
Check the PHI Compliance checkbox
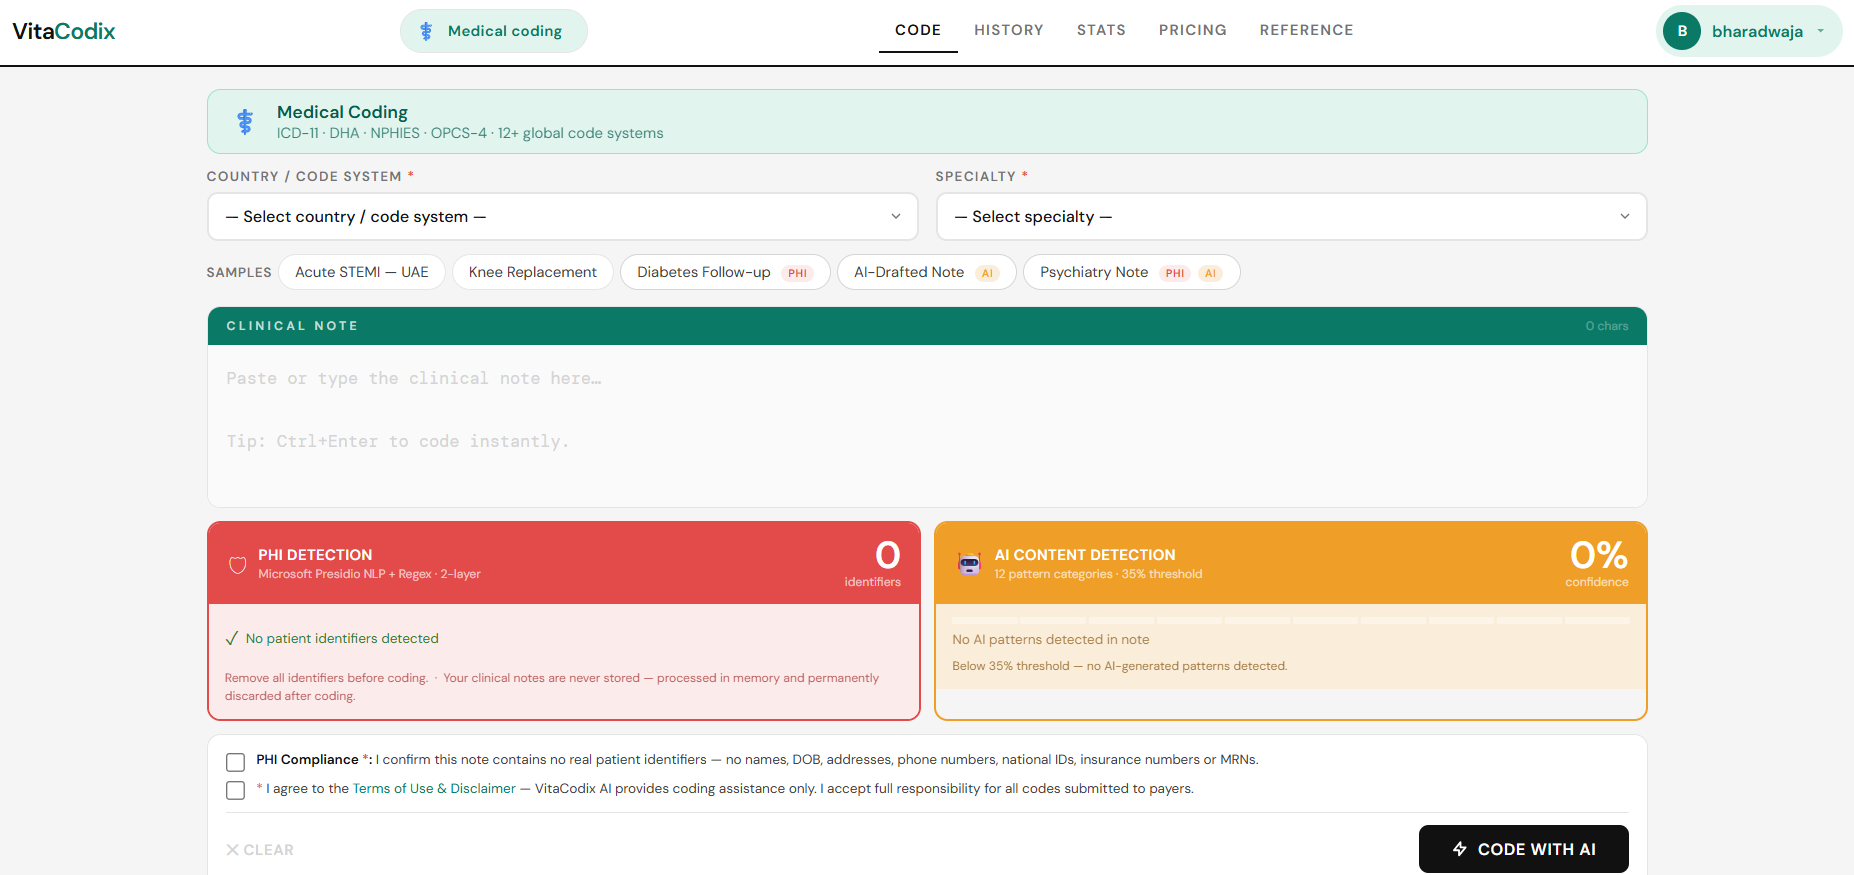click(x=235, y=762)
